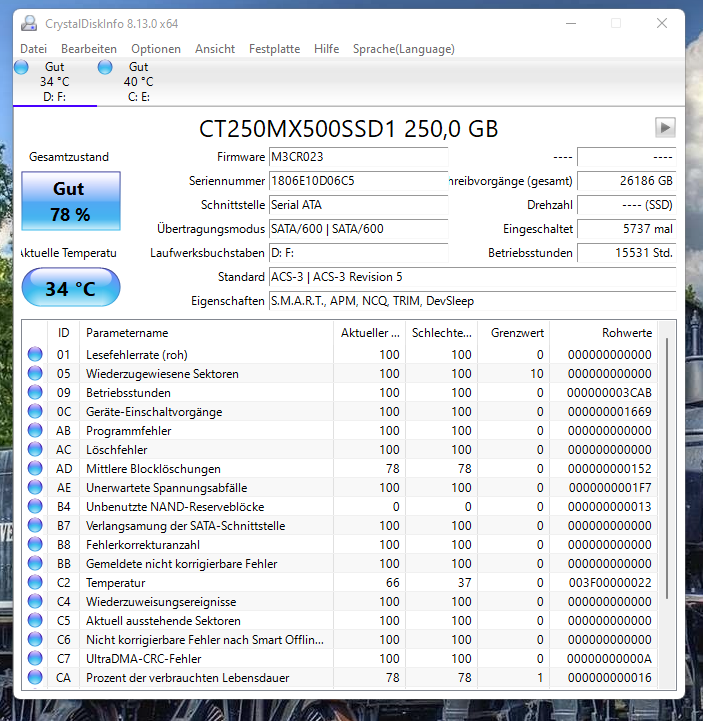703x721 pixels.
Task: Click status orb for Unerwartete Spannungsabfälle row
Action: pos(35,487)
